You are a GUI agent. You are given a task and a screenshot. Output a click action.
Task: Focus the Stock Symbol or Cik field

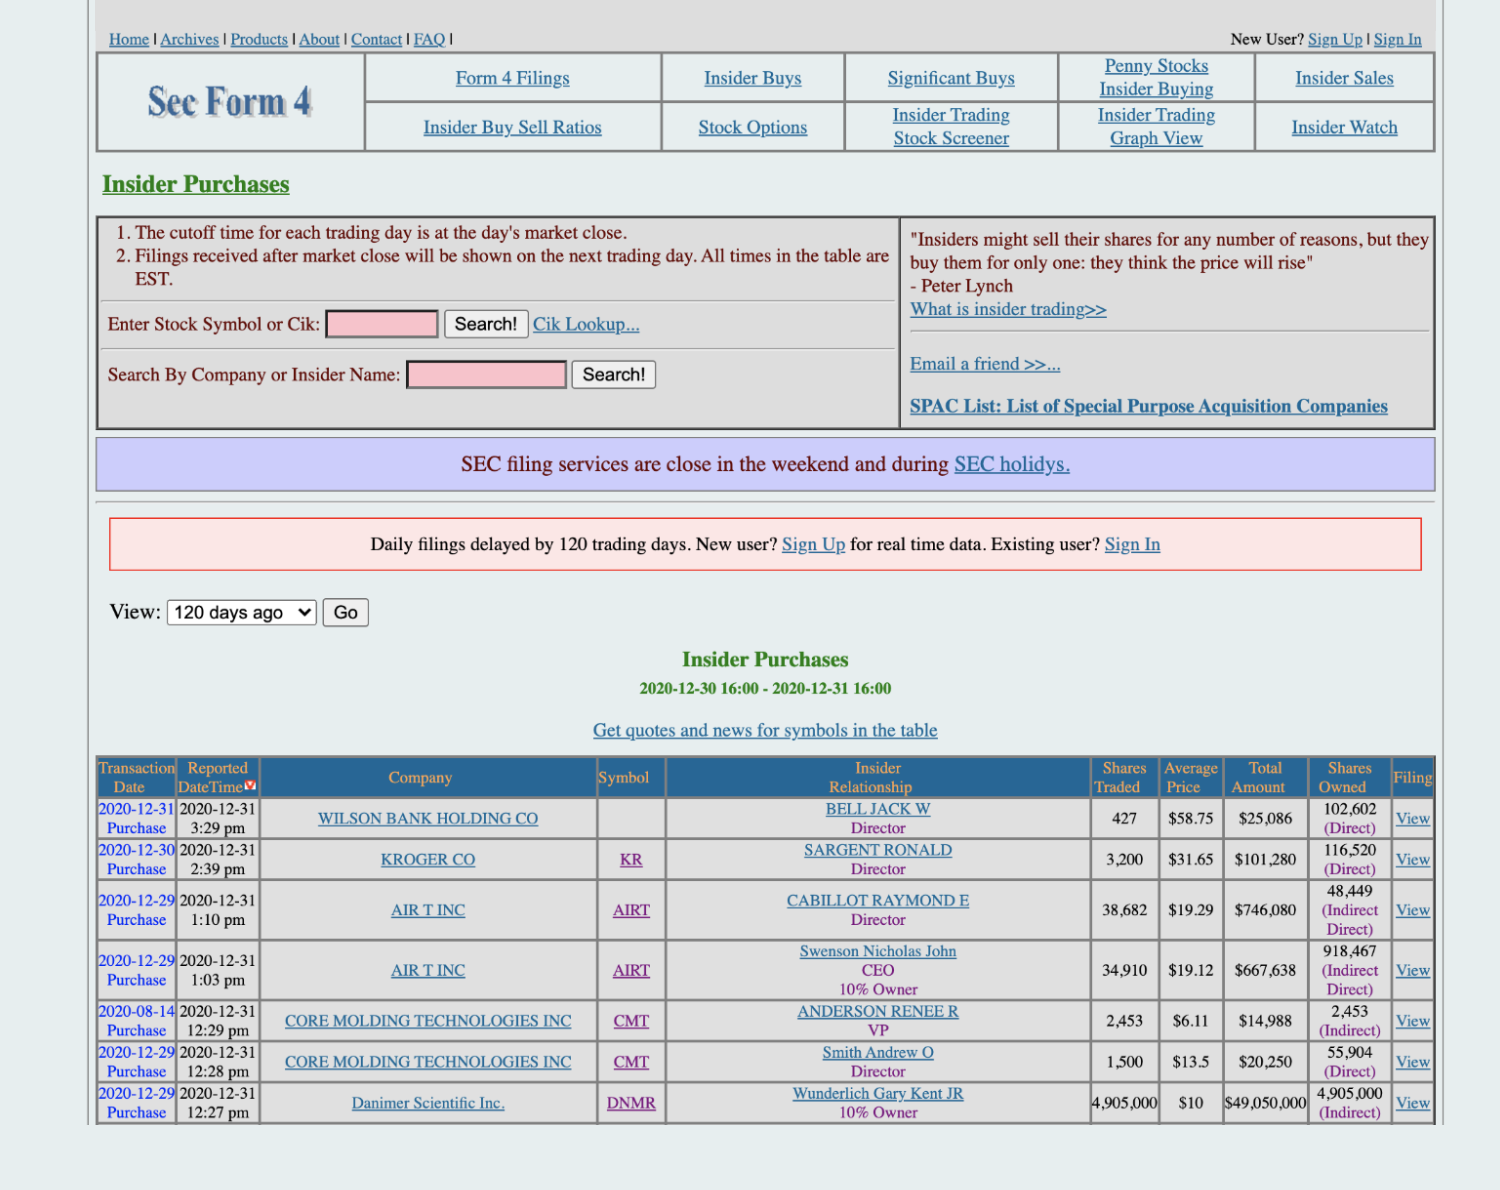tap(382, 324)
